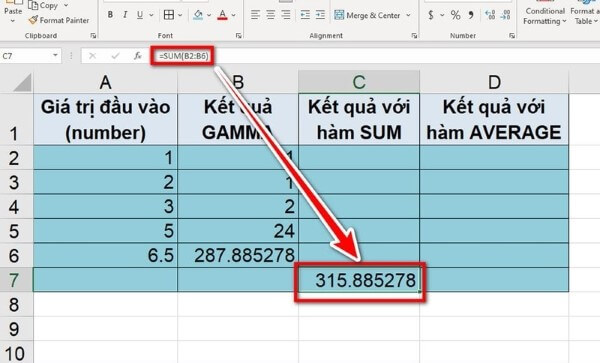
Task: Apply Comma Style formatting
Action: (x=471, y=15)
